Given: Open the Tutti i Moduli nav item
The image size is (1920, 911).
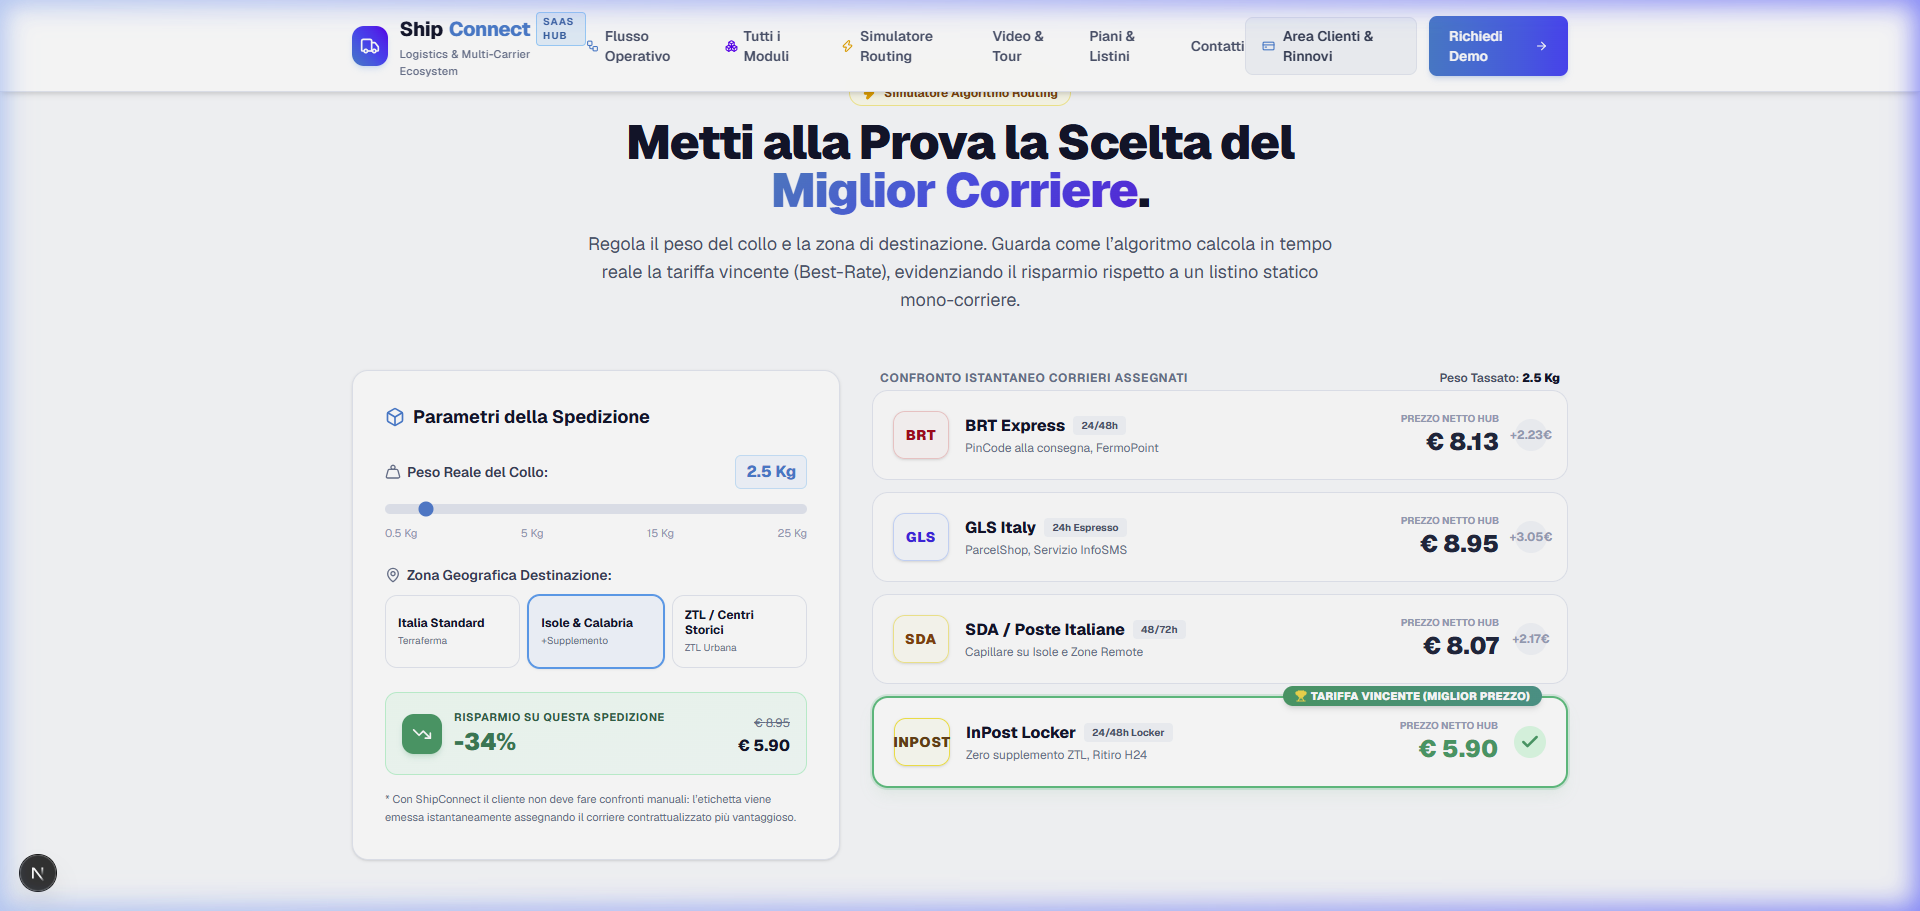Looking at the screenshot, I should 766,46.
